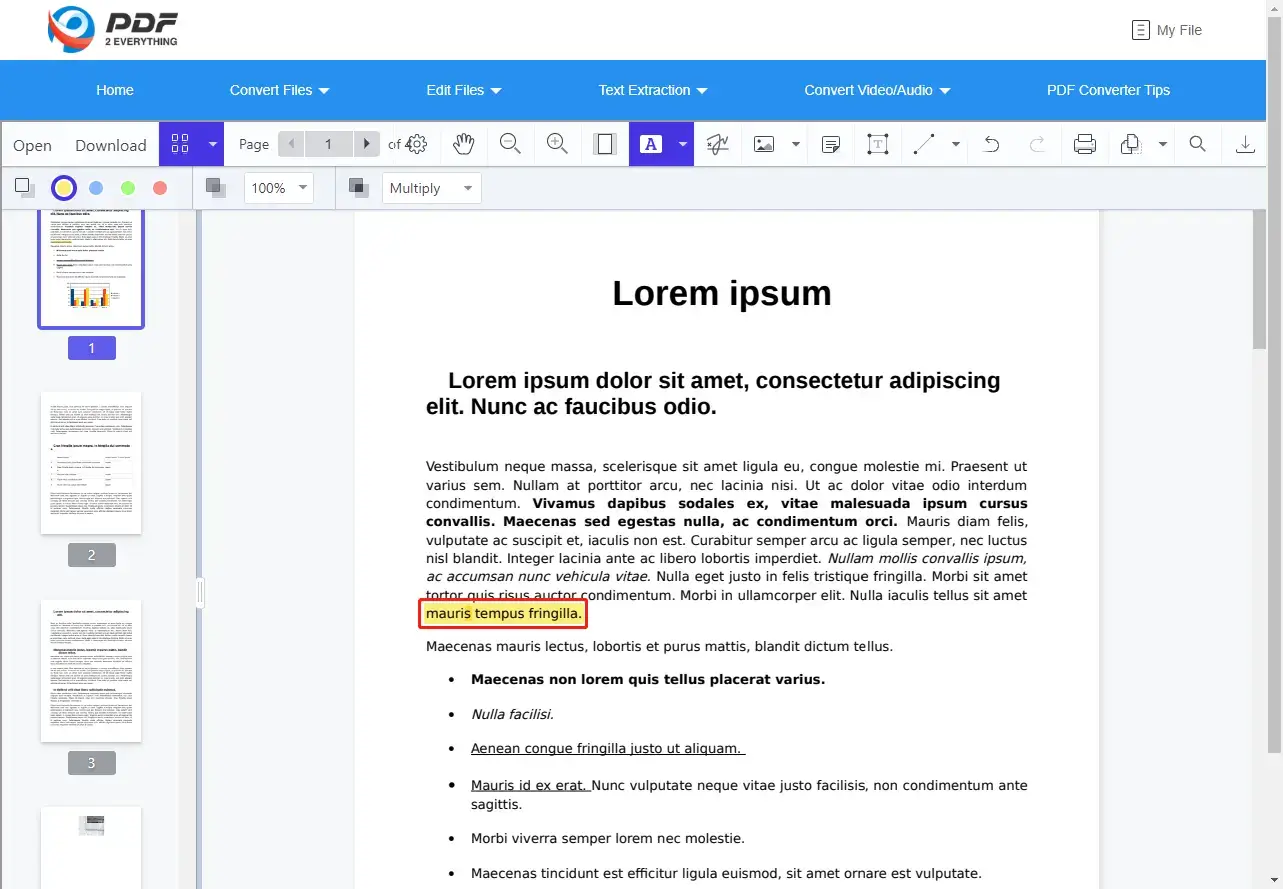Click the sidebar collapse handle
The width and height of the screenshot is (1283, 889).
tap(200, 593)
